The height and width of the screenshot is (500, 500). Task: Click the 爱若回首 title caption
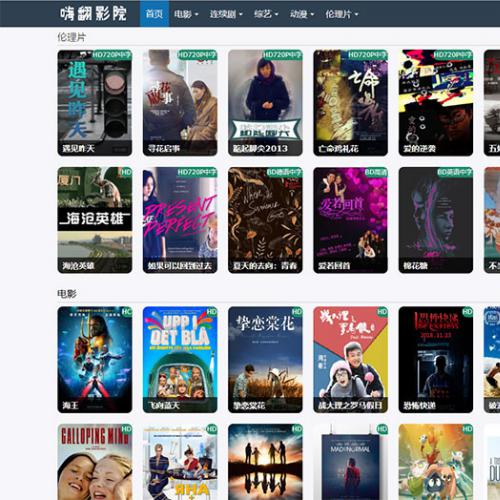[x=334, y=266]
